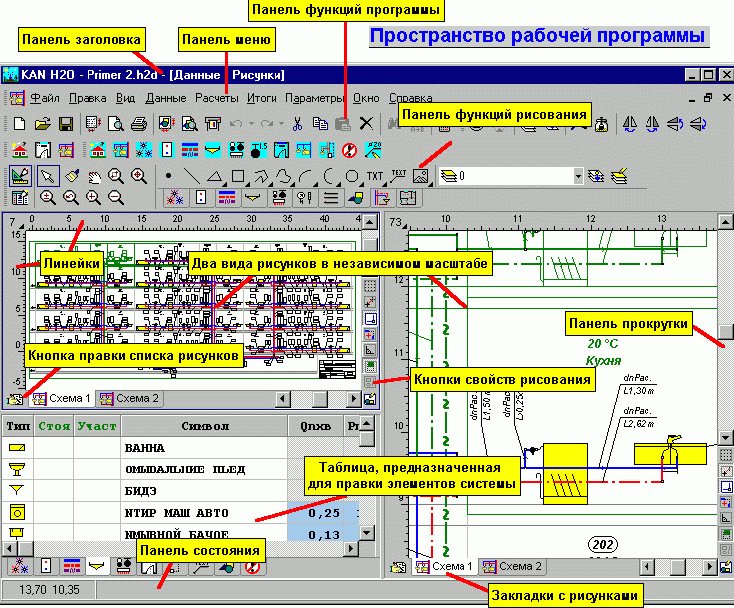Open the redo history dropdown arrow
The width and height of the screenshot is (734, 608).
(x=281, y=124)
